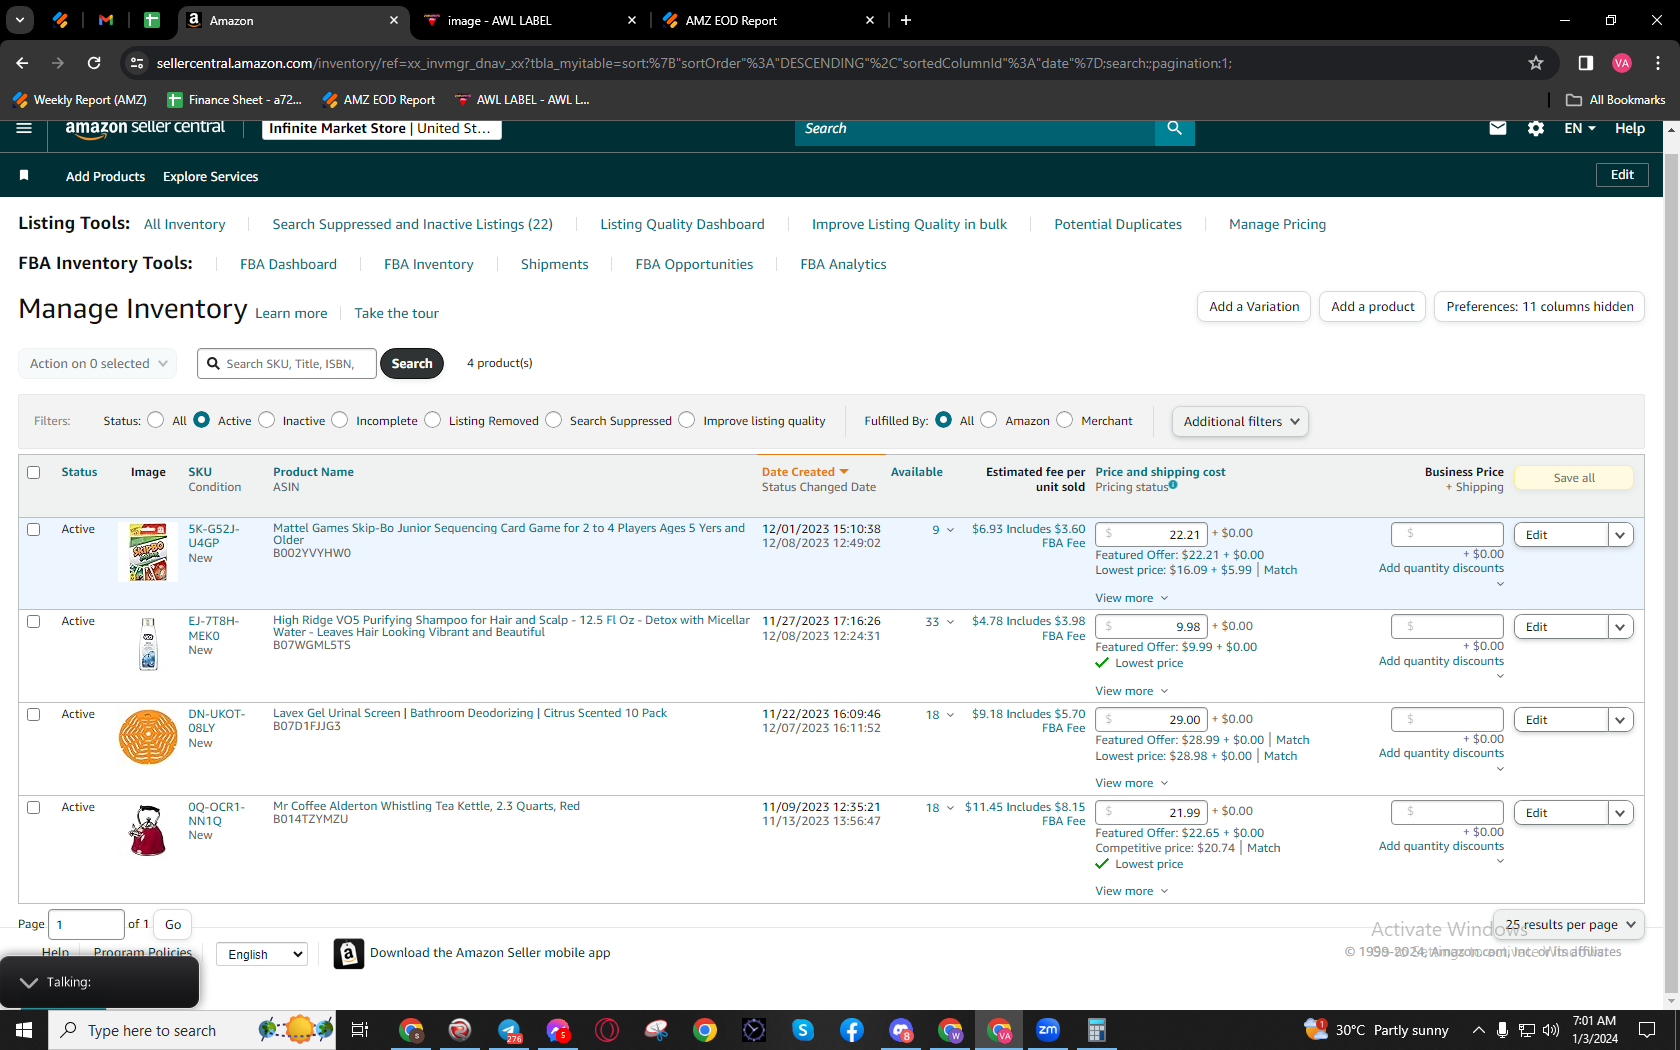Viewport: 1680px width, 1050px height.
Task: Open the Seller Central hamburger menu
Action: pyautogui.click(x=24, y=128)
